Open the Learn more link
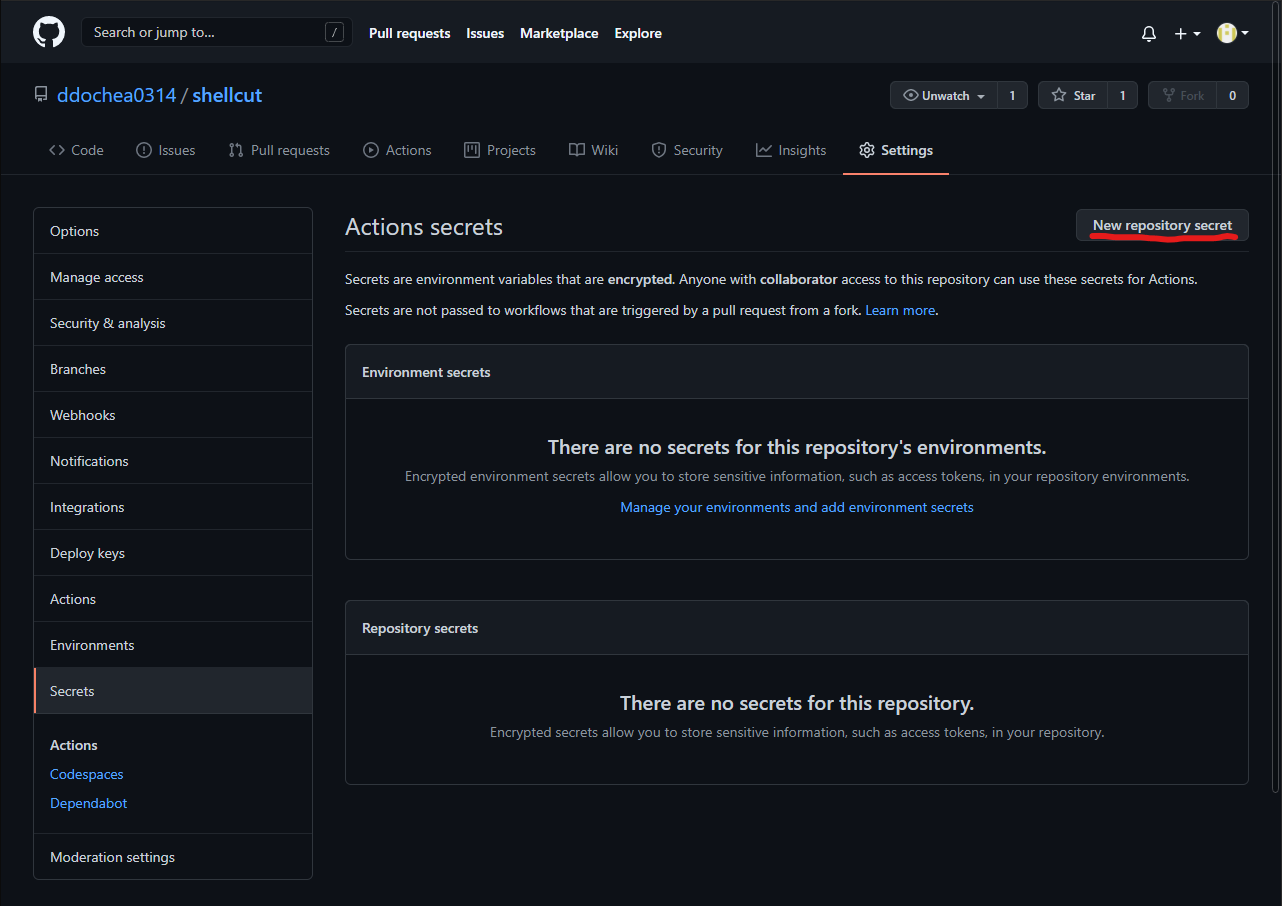 (x=900, y=310)
